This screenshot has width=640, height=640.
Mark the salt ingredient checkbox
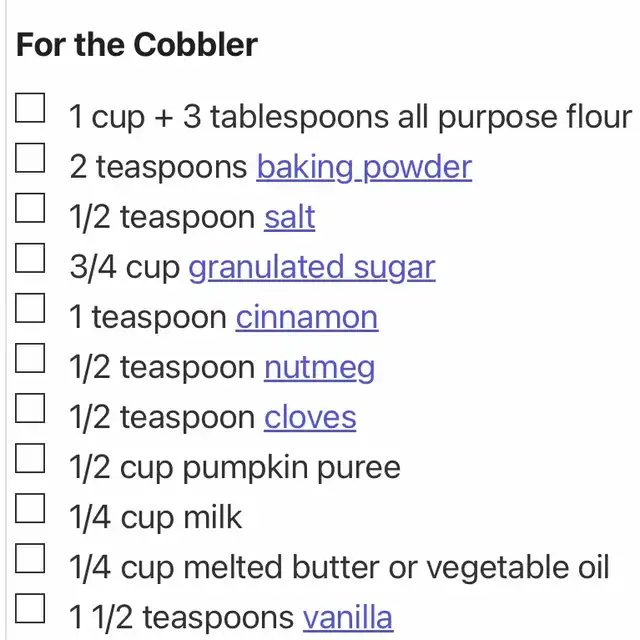[30, 208]
